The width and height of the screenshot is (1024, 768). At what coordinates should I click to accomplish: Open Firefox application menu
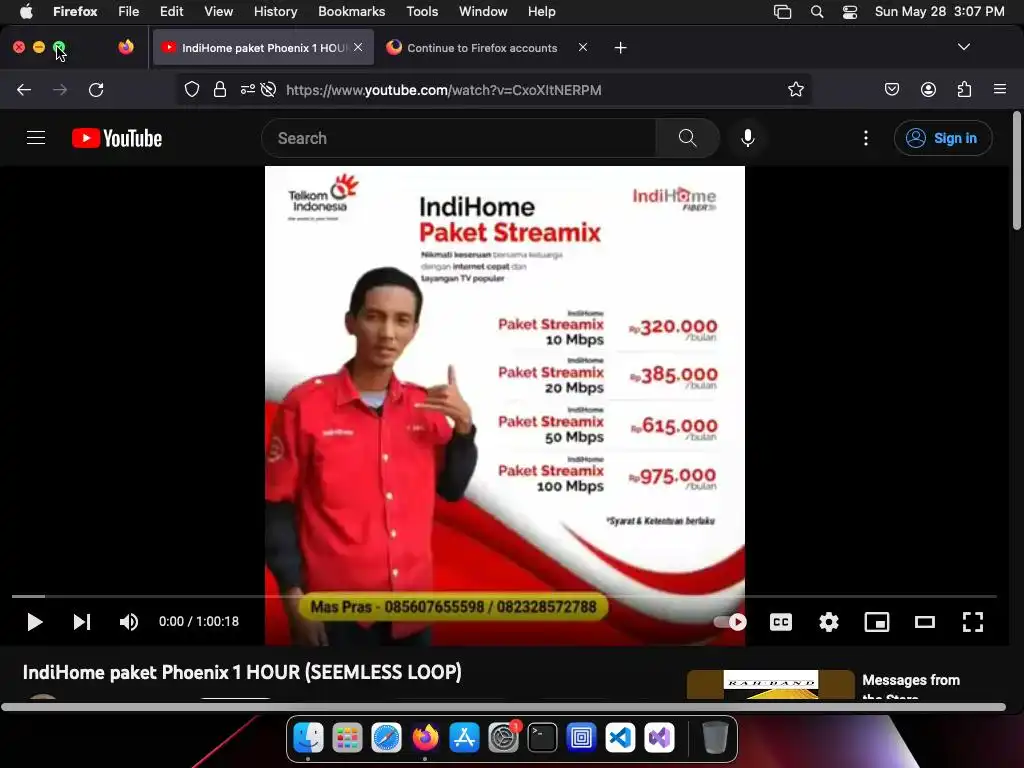(999, 89)
